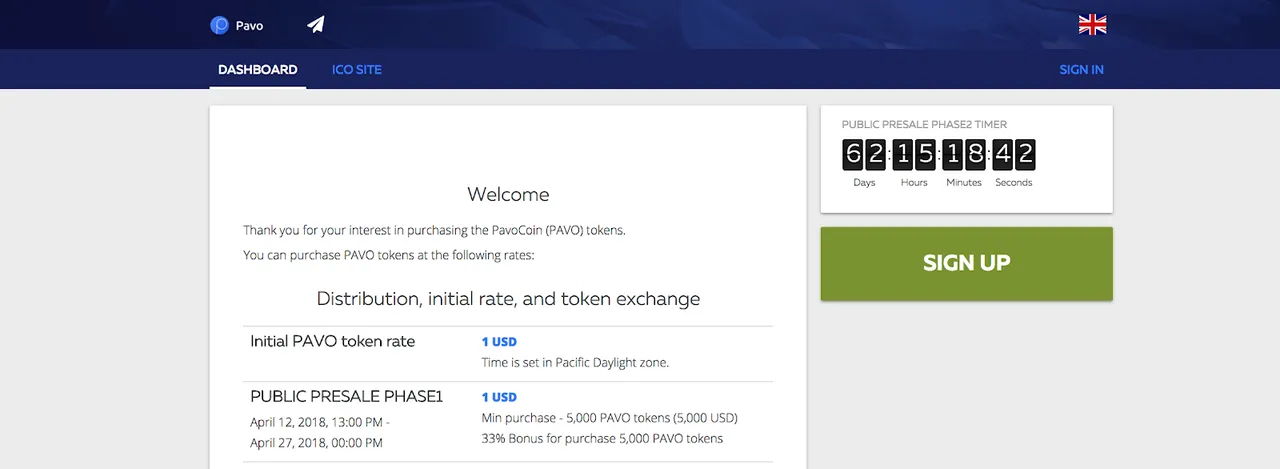Click the Welcome heading
This screenshot has height=469, width=1280.
point(508,194)
